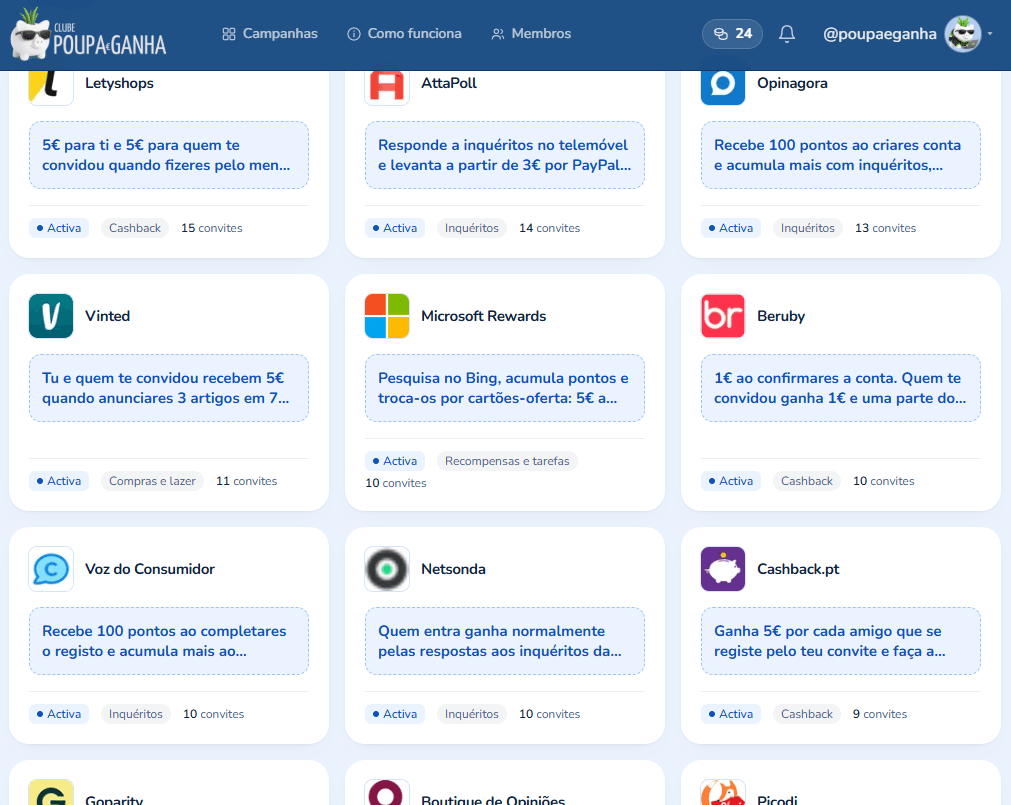The width and height of the screenshot is (1011, 805).
Task: Click Opinagora description 'Recebe 100 pontos ao criares'
Action: (841, 155)
